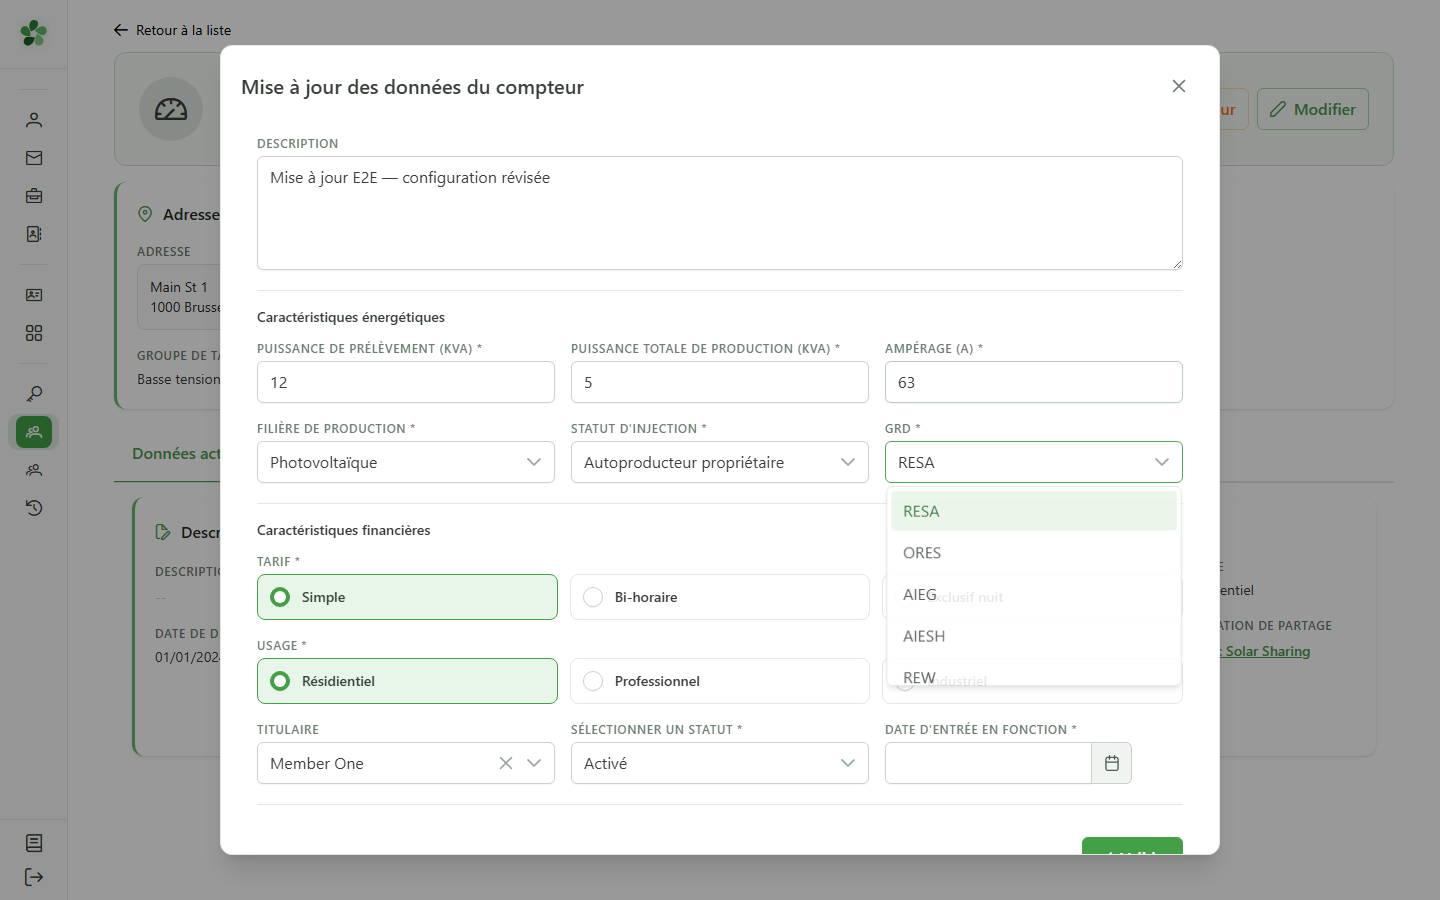The height and width of the screenshot is (900, 1440).
Task: Open the four-squares grid sidebar icon
Action: pos(34,333)
